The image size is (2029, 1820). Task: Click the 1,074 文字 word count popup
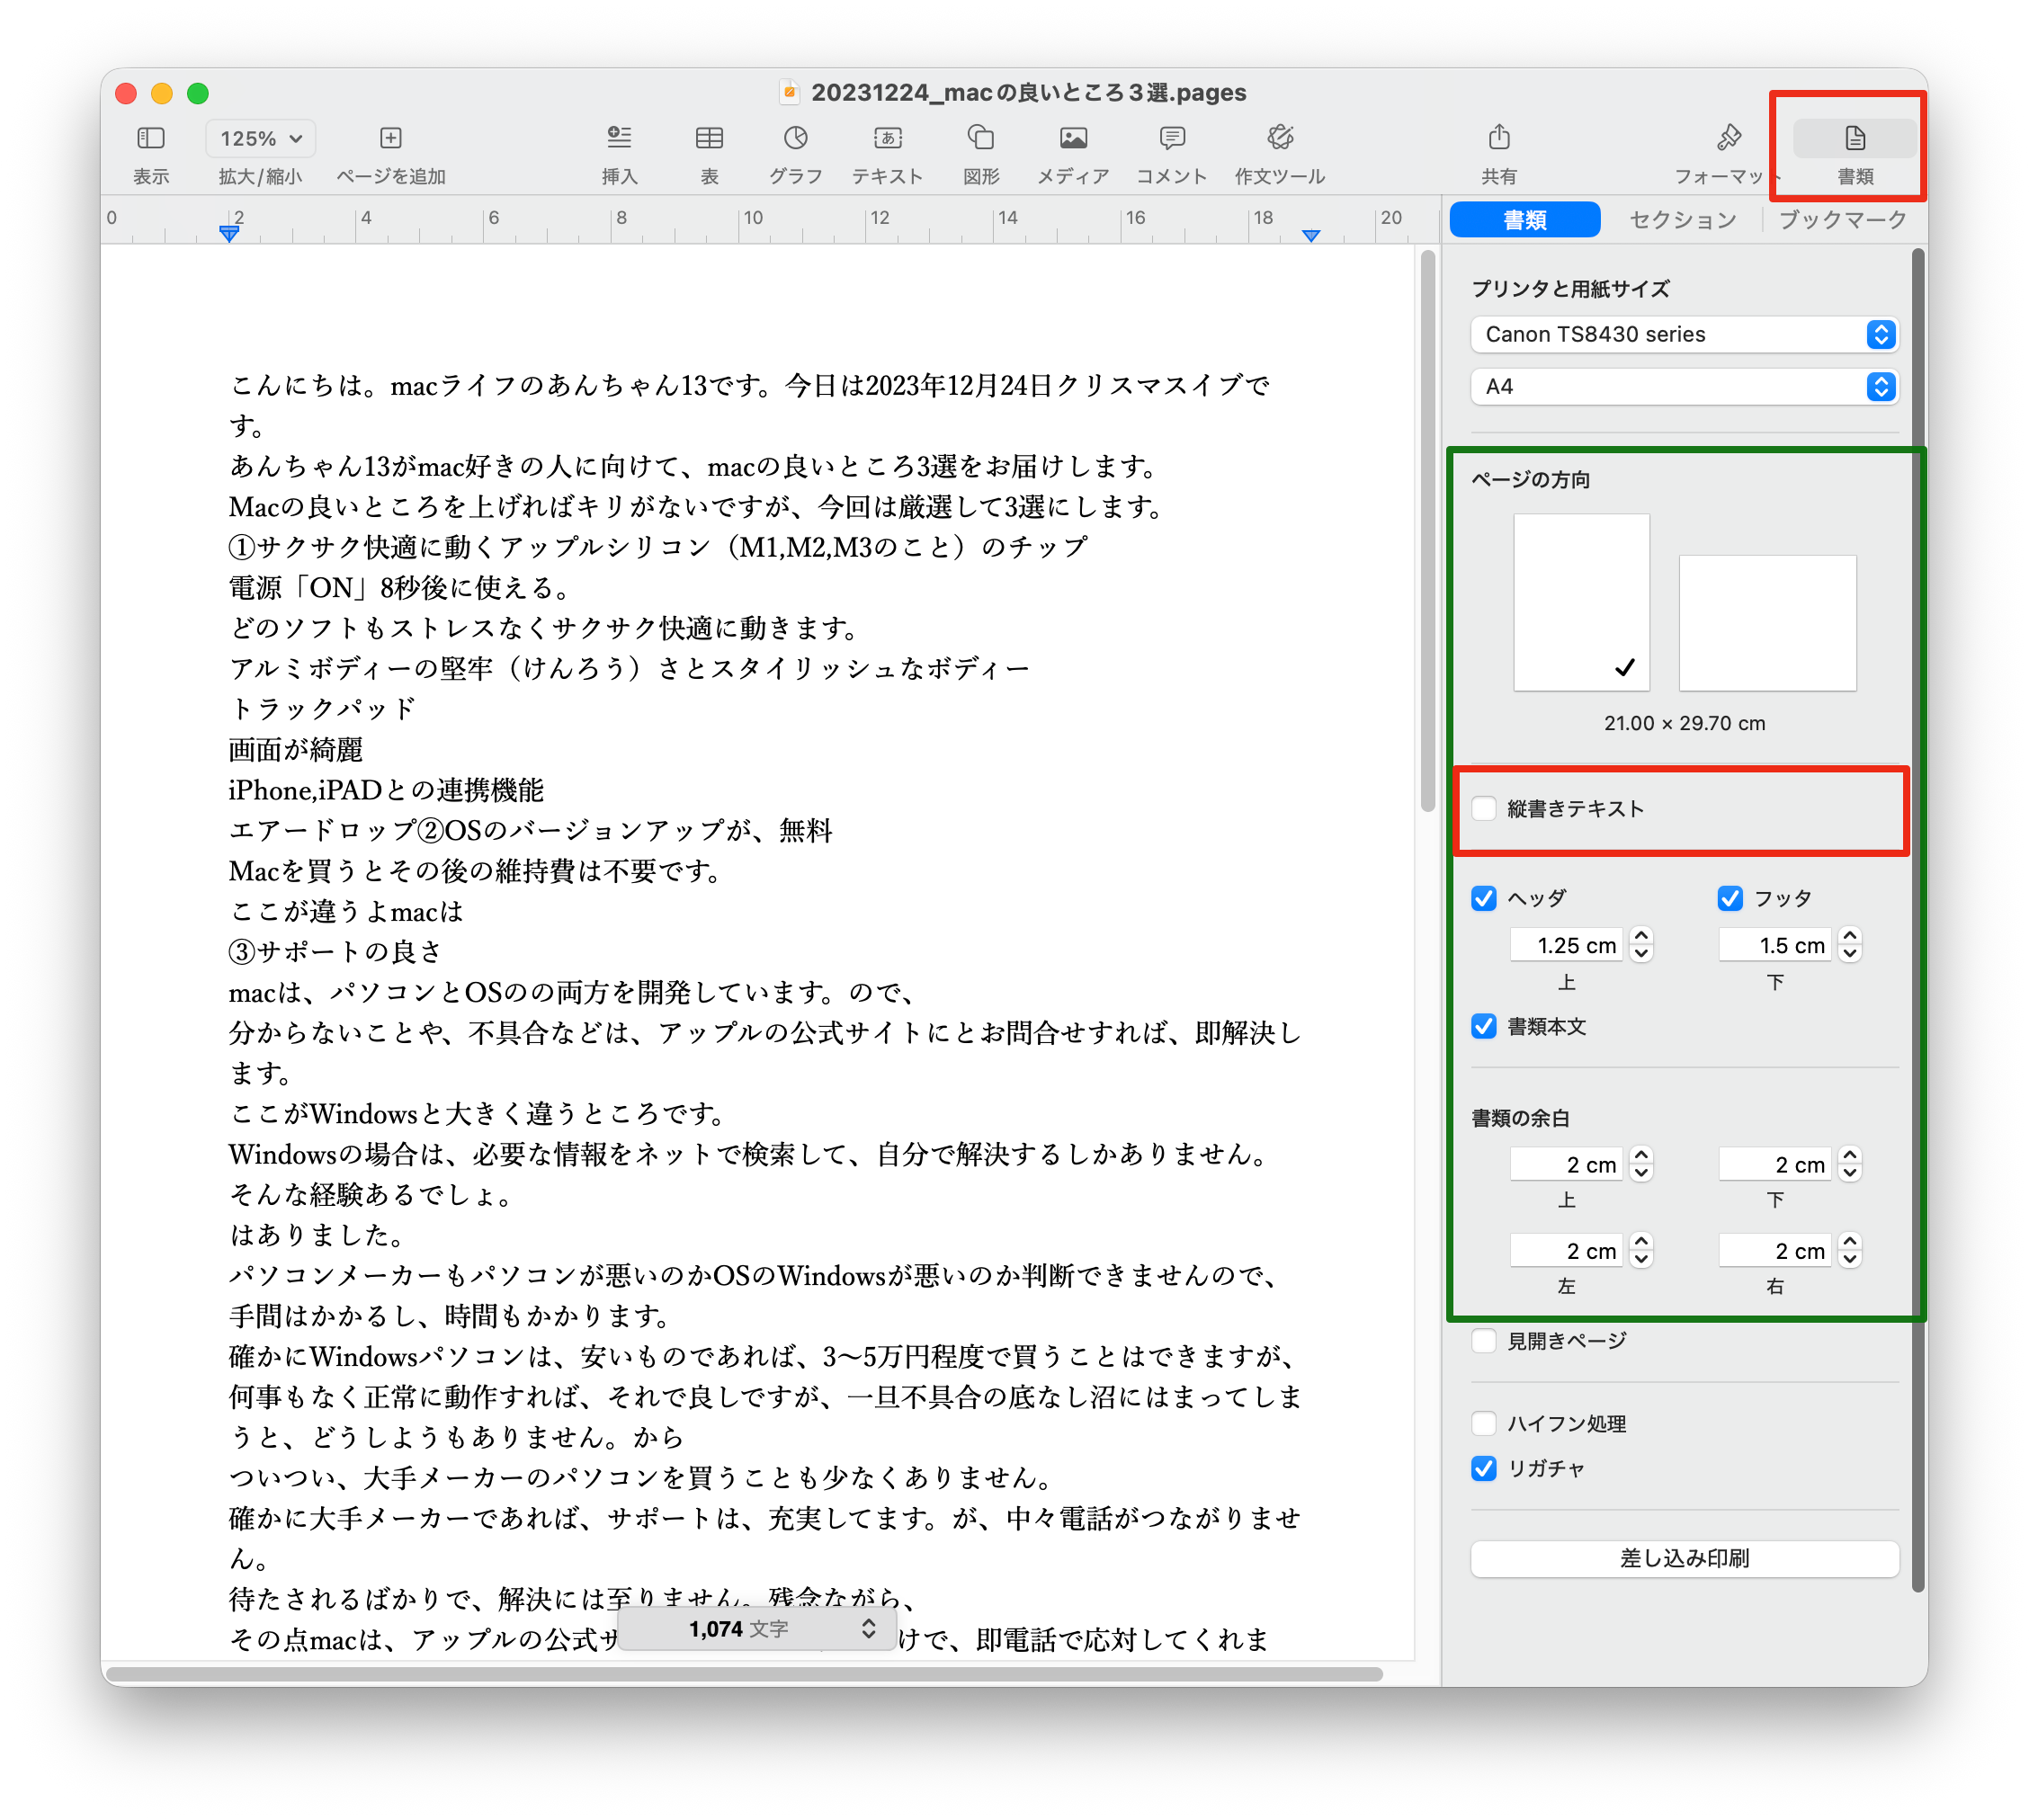(757, 1628)
